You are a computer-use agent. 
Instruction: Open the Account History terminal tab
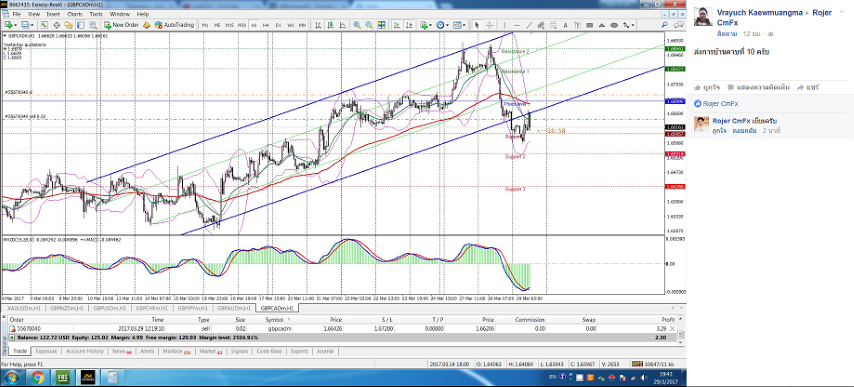[84, 351]
